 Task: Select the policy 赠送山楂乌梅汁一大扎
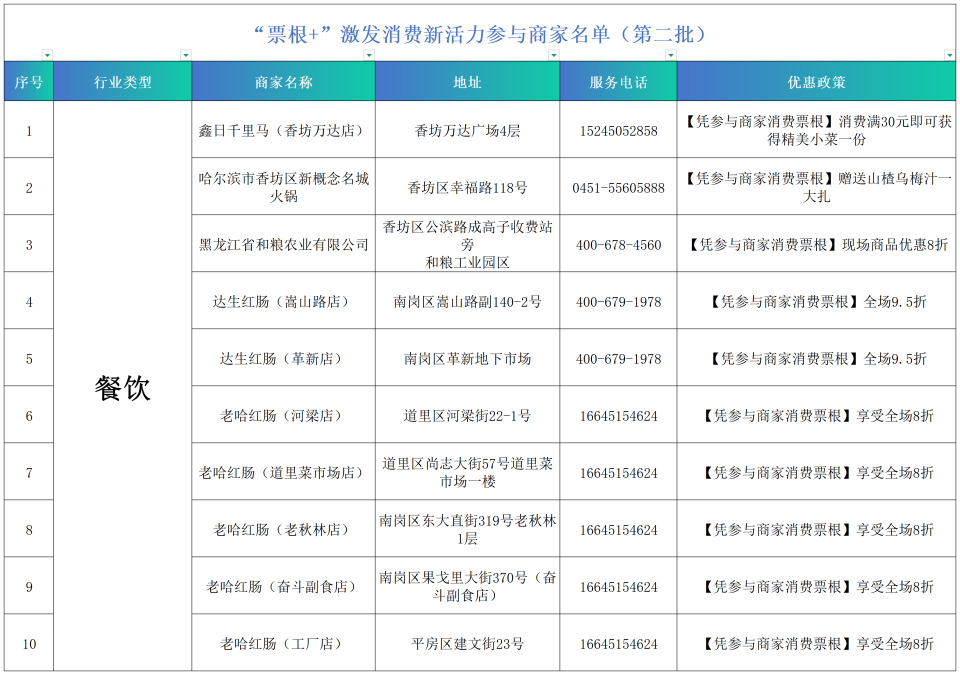(816, 187)
